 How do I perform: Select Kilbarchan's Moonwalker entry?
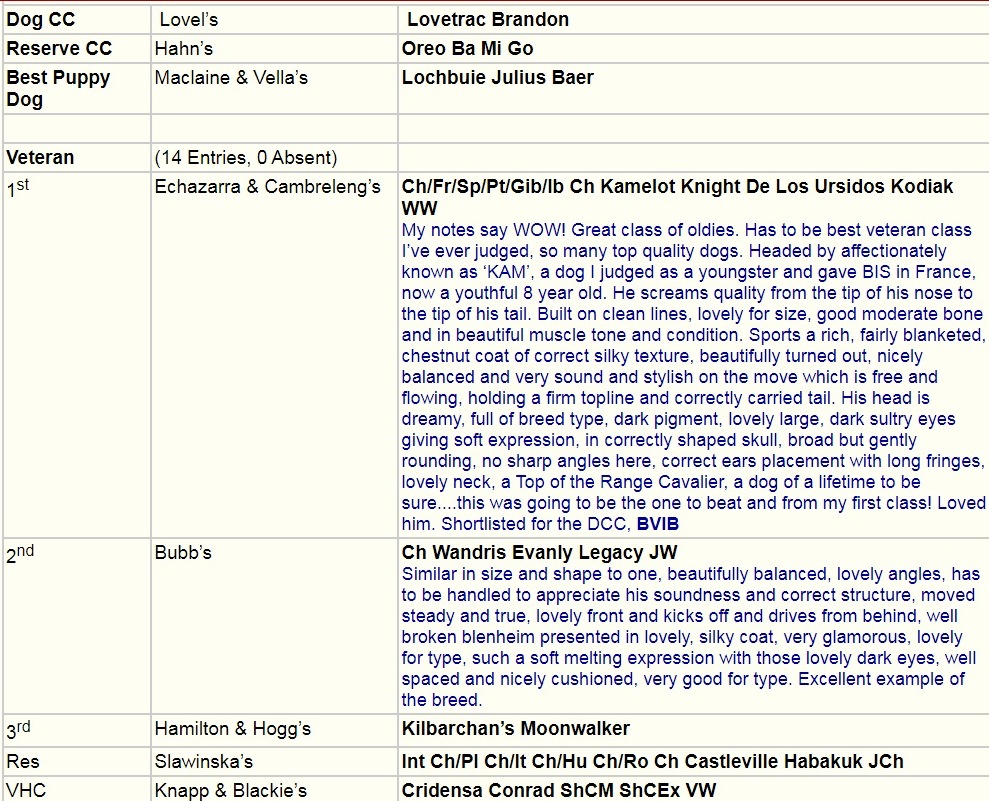click(x=515, y=729)
